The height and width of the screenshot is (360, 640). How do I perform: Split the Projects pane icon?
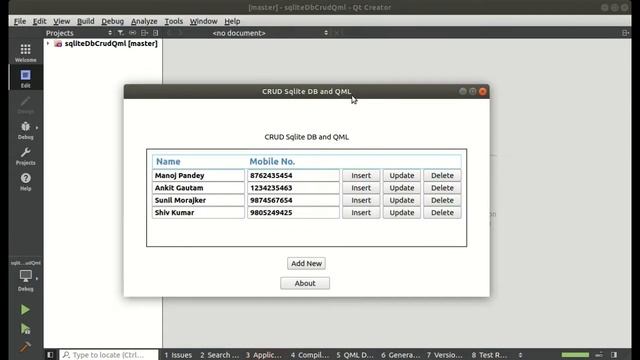tap(144, 33)
